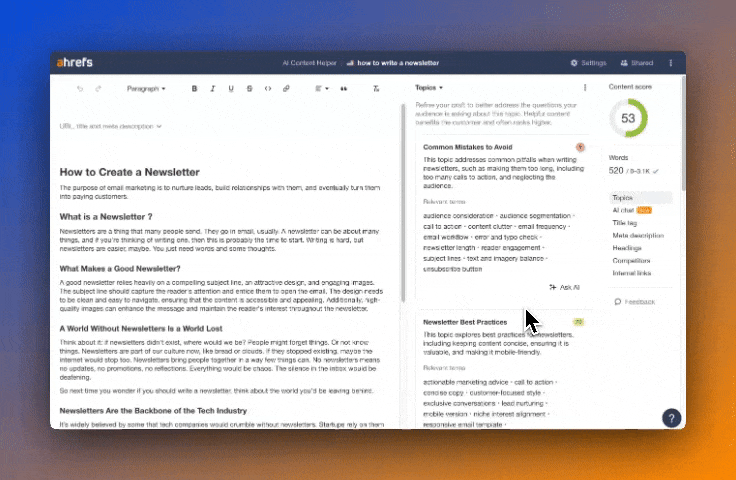Toggle underline formatting
The height and width of the screenshot is (480, 736).
pos(231,88)
